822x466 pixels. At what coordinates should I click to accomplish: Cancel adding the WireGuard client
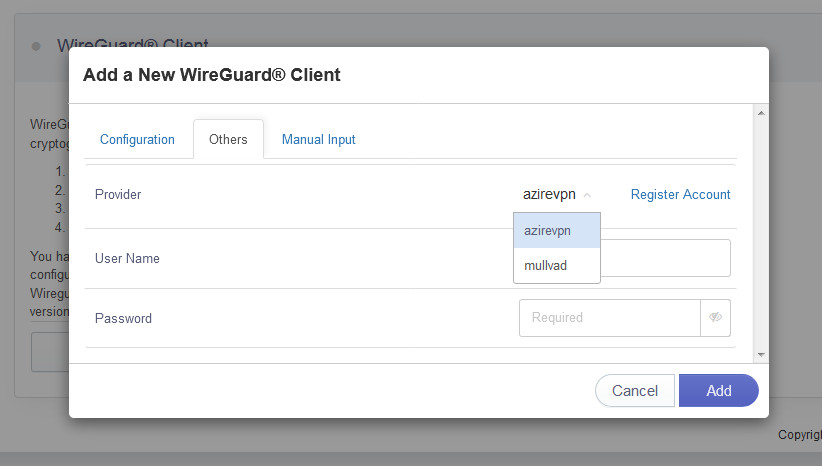[635, 391]
